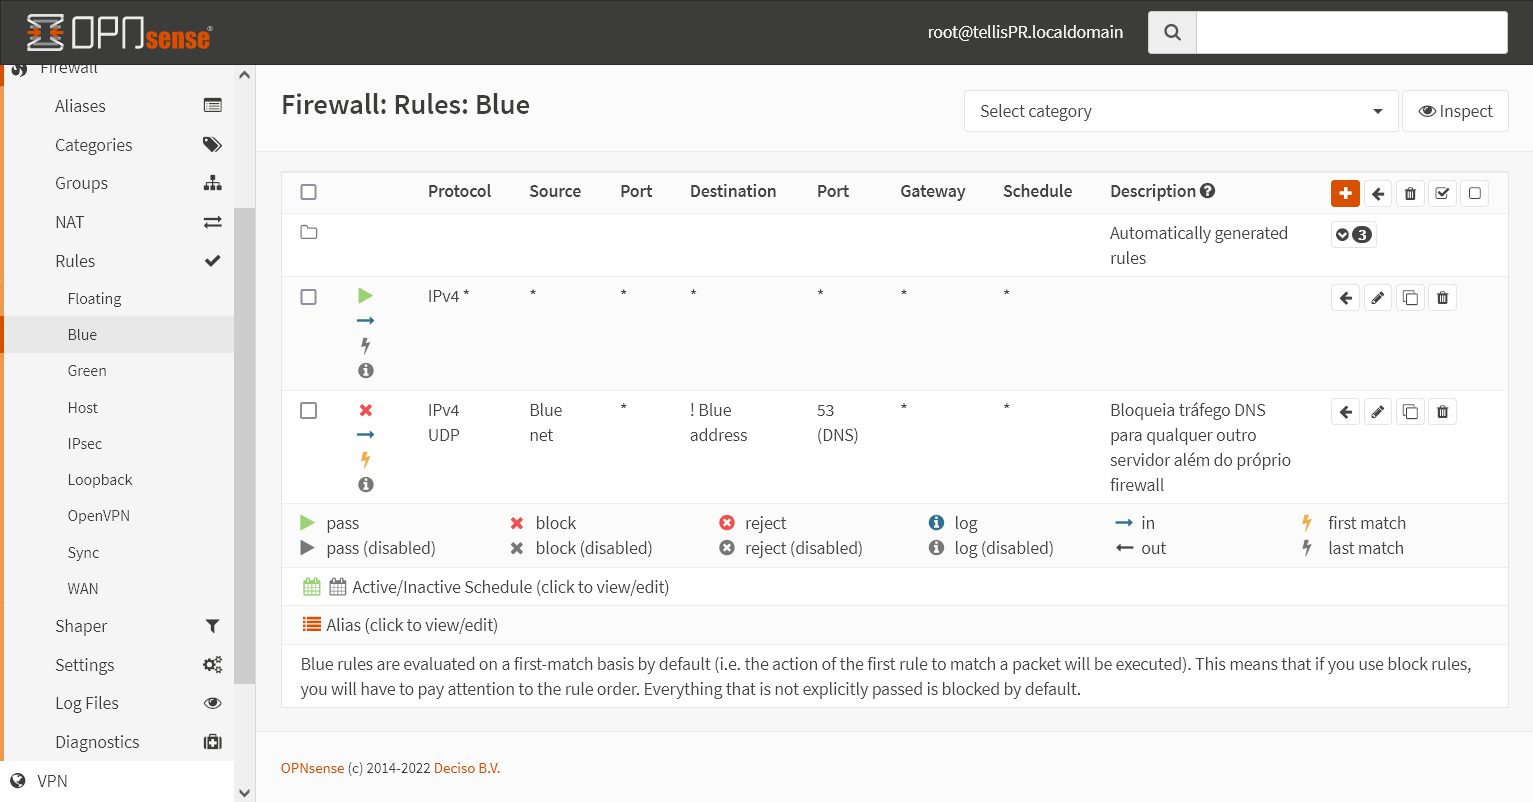Delete the DNS block rule with trash icon

coord(1442,411)
